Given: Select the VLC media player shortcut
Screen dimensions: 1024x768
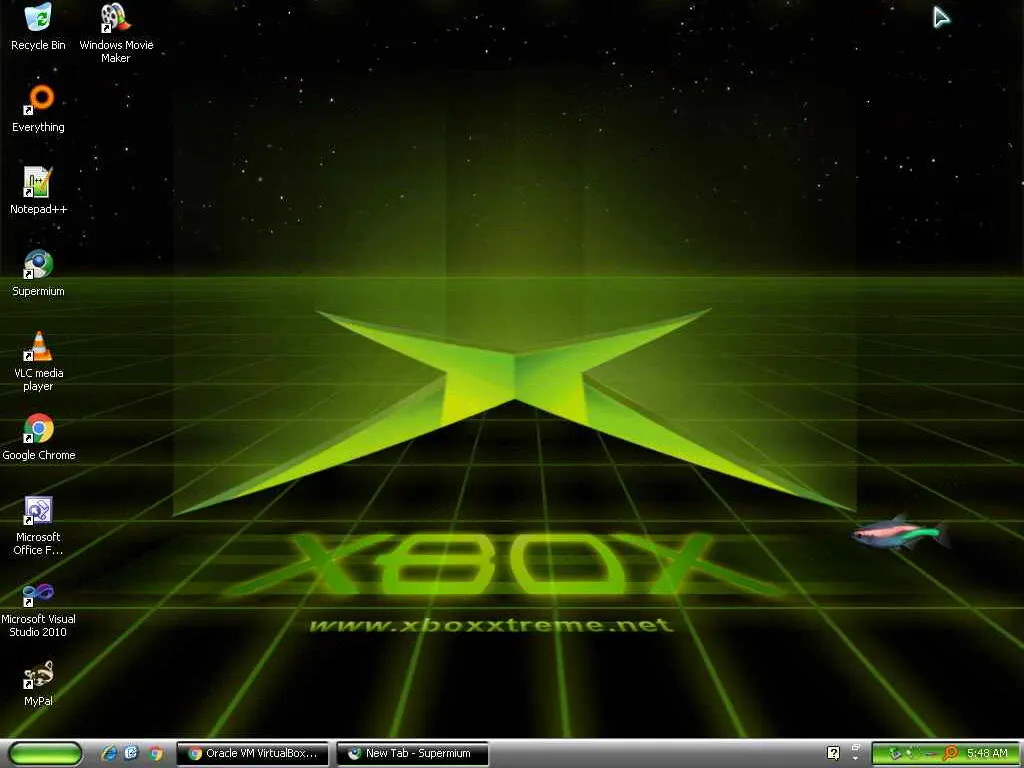Looking at the screenshot, I should (x=38, y=361).
